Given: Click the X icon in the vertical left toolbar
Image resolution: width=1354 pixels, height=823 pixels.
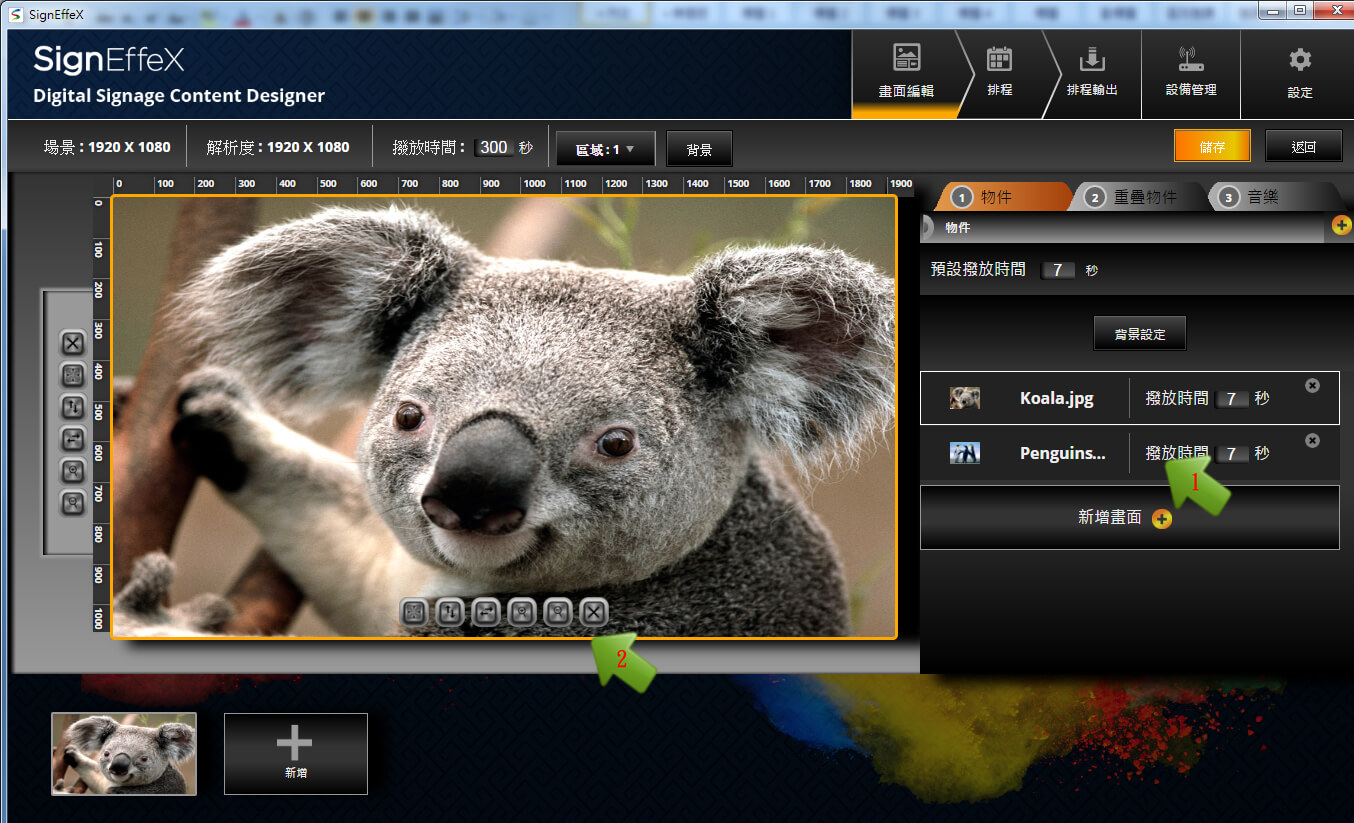Looking at the screenshot, I should (x=73, y=344).
